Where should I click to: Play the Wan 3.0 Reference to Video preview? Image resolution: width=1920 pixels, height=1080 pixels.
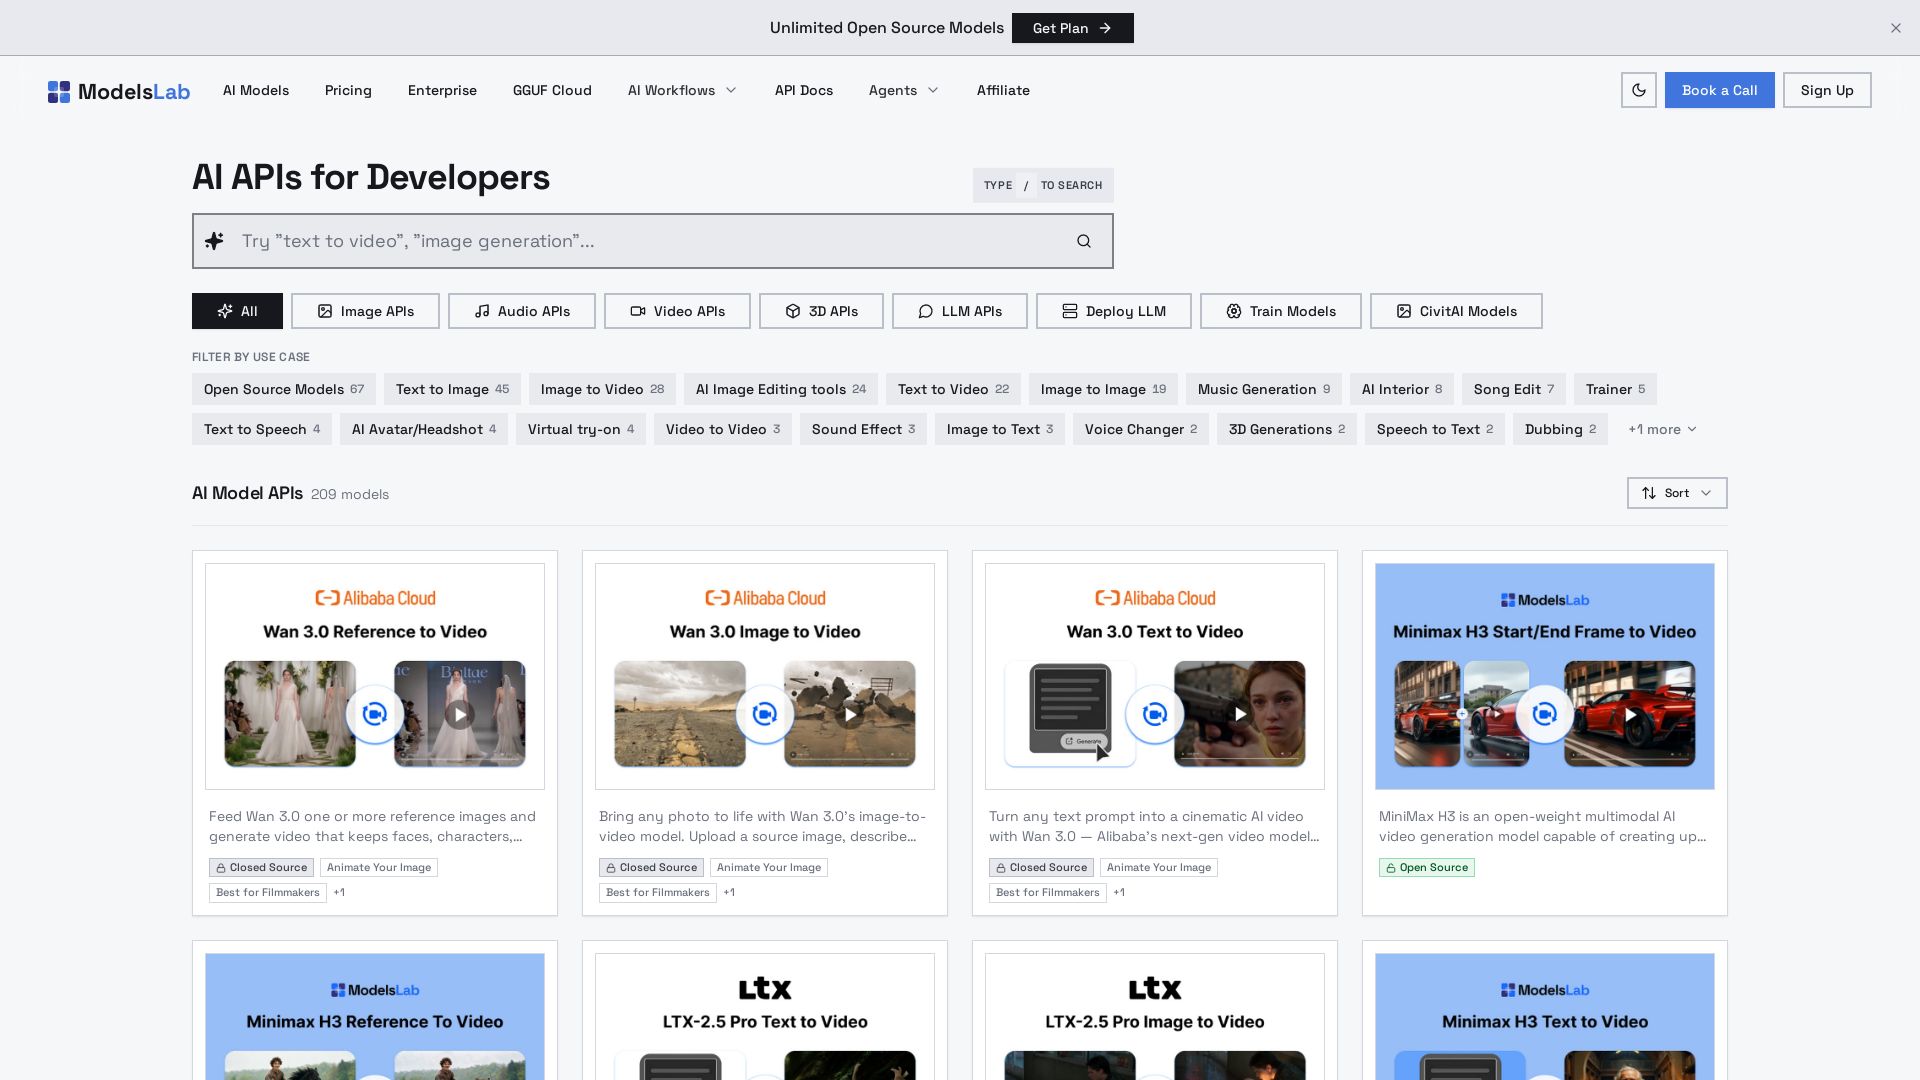tap(459, 714)
